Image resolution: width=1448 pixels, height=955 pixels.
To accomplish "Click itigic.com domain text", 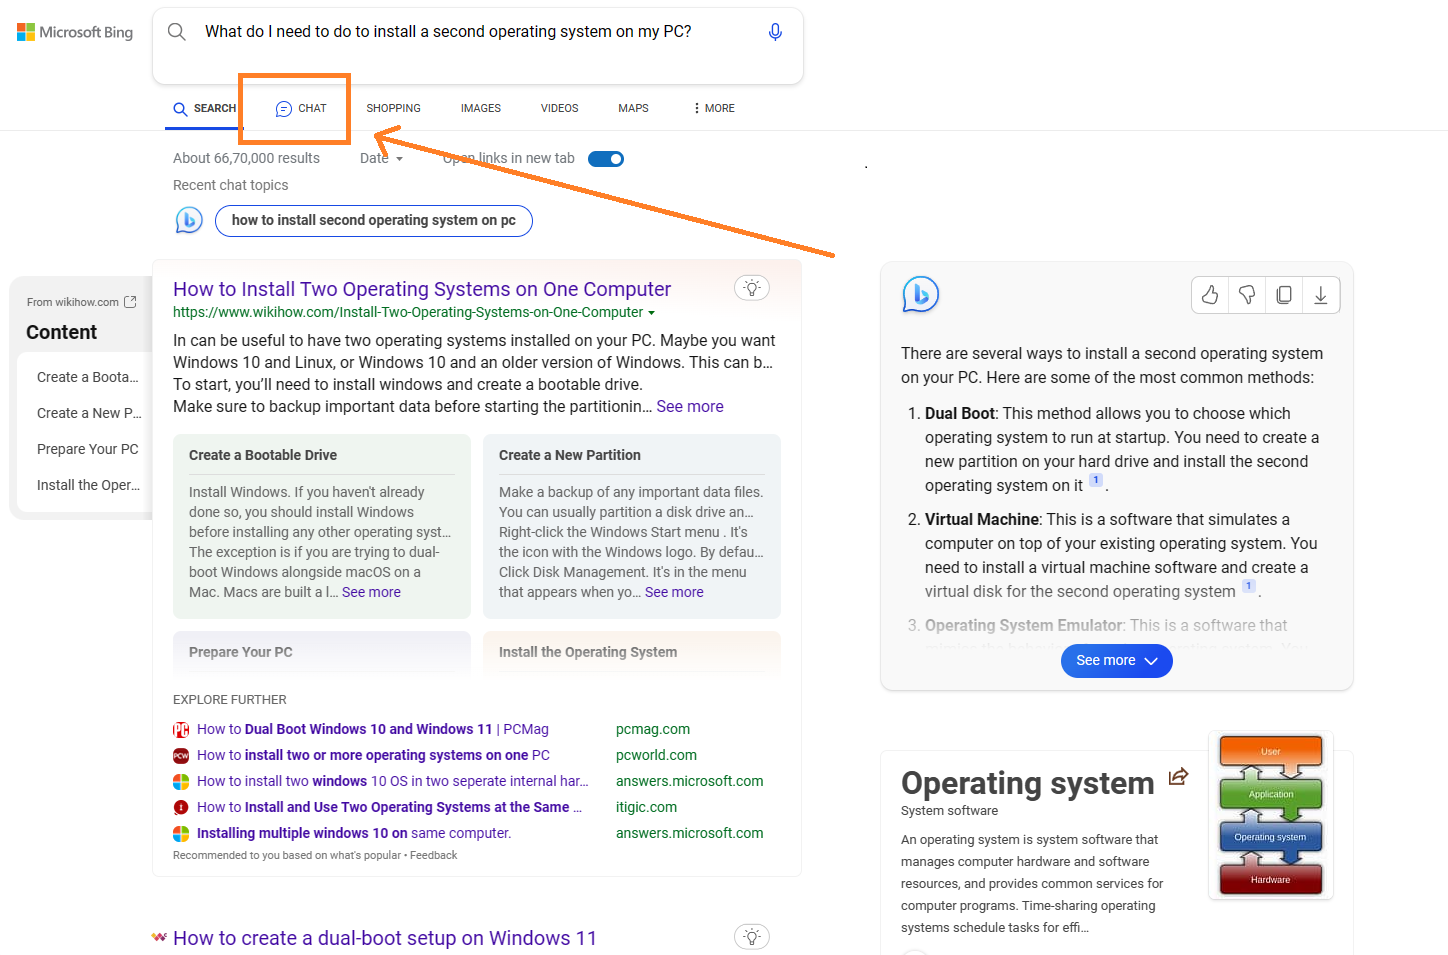I will [646, 807].
